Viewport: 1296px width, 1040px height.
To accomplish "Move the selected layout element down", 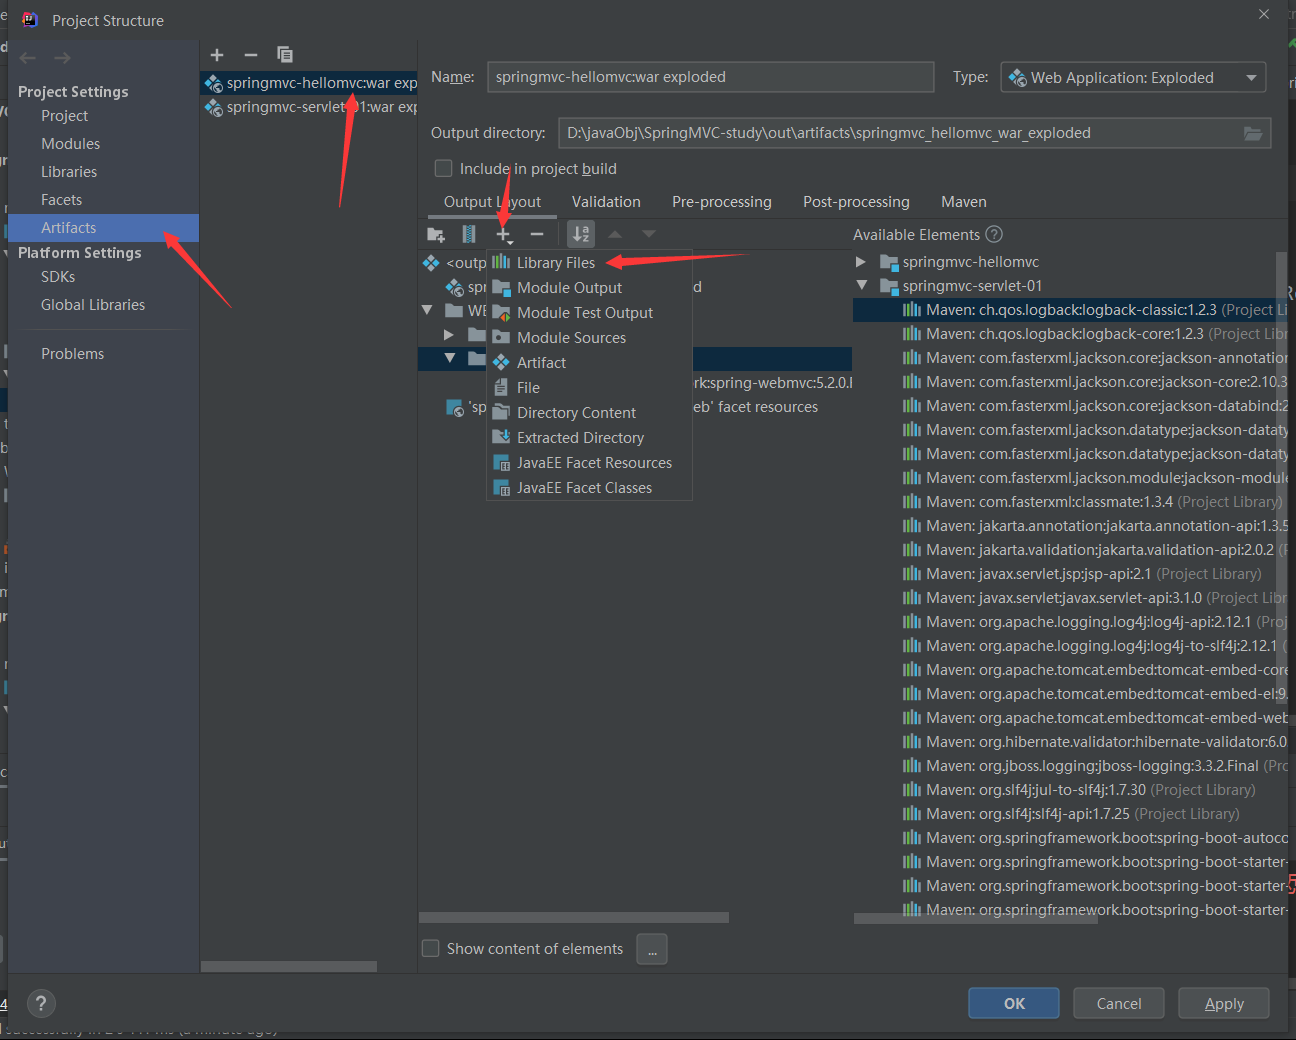I will click(649, 234).
